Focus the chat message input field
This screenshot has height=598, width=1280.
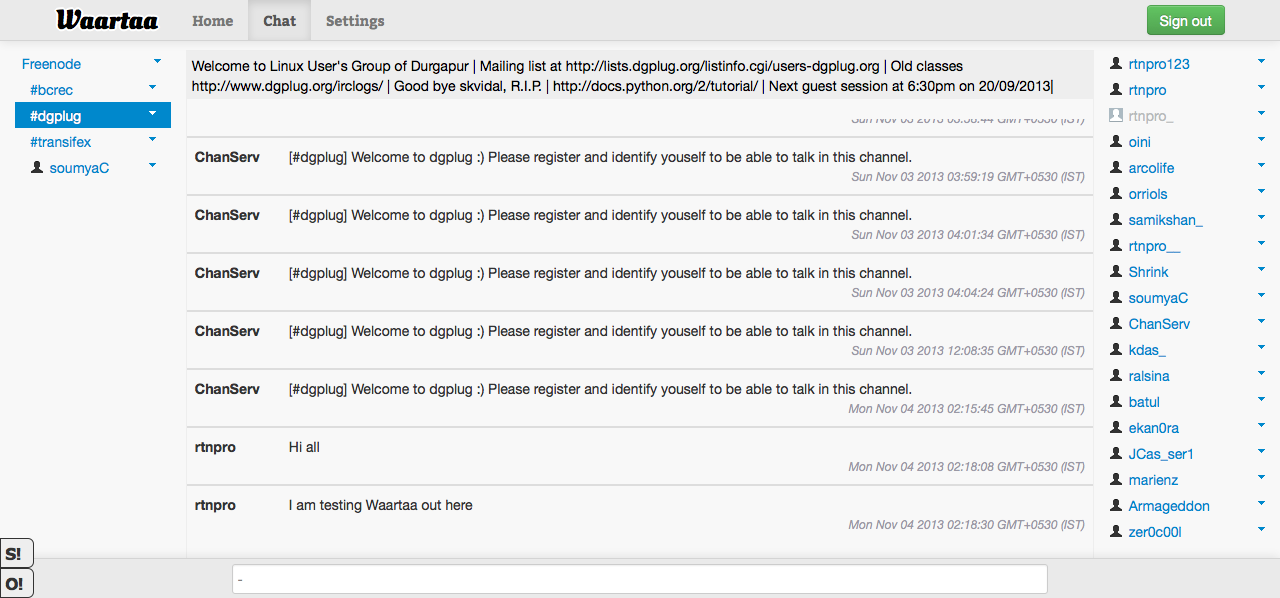[x=640, y=579]
